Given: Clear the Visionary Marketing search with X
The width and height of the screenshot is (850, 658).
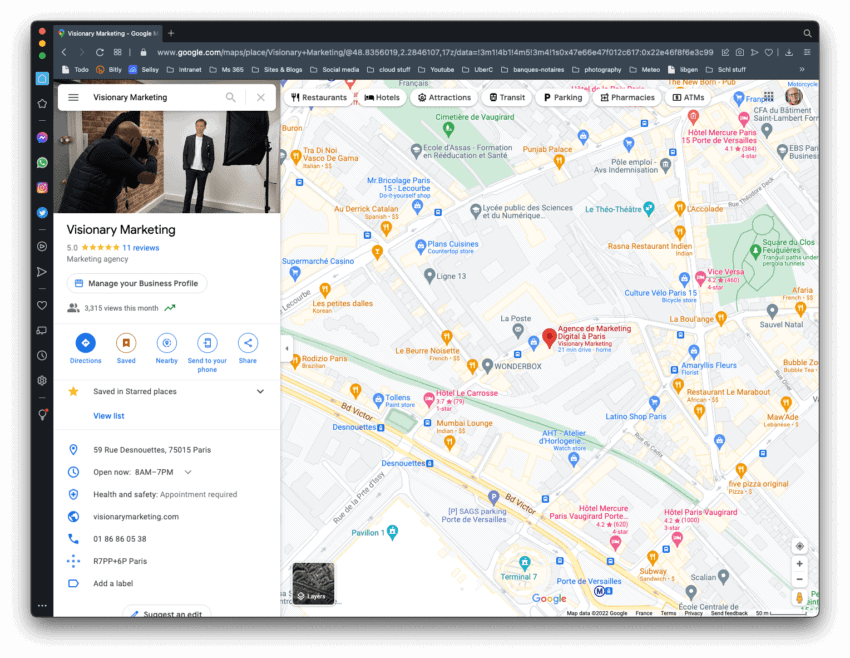Looking at the screenshot, I should point(261,98).
